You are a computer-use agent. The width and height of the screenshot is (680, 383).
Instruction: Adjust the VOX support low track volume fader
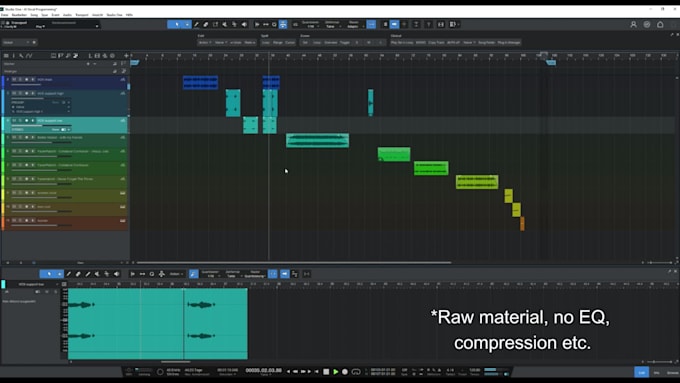[42, 125]
